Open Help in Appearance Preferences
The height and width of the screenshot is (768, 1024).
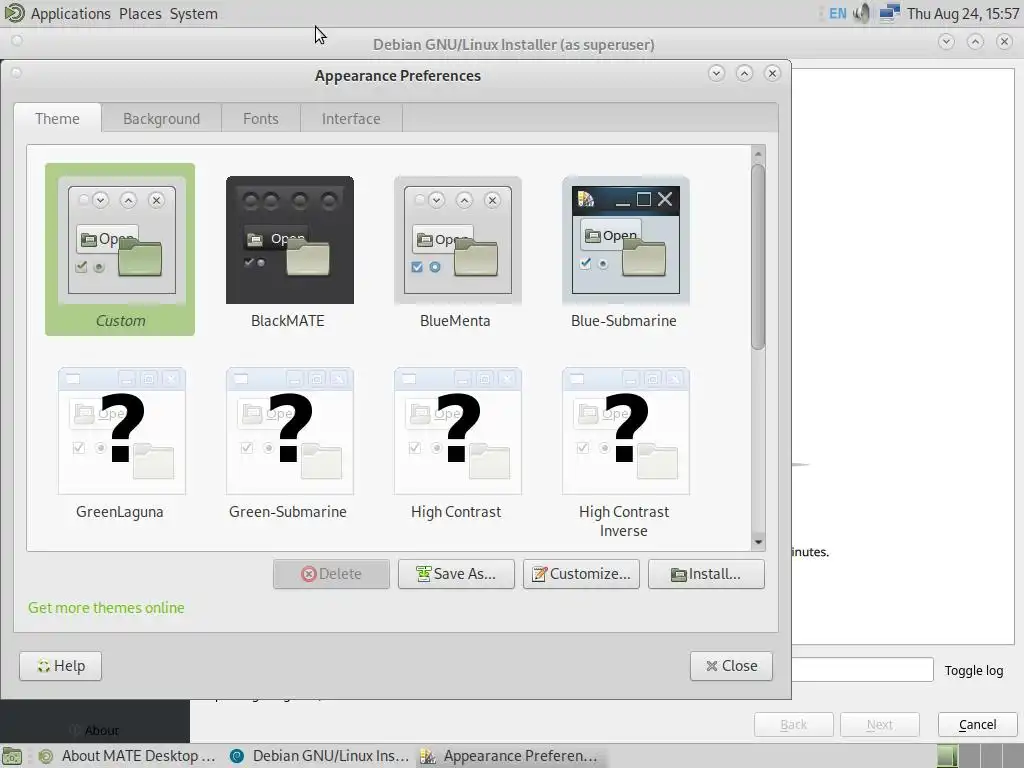[x=60, y=665]
